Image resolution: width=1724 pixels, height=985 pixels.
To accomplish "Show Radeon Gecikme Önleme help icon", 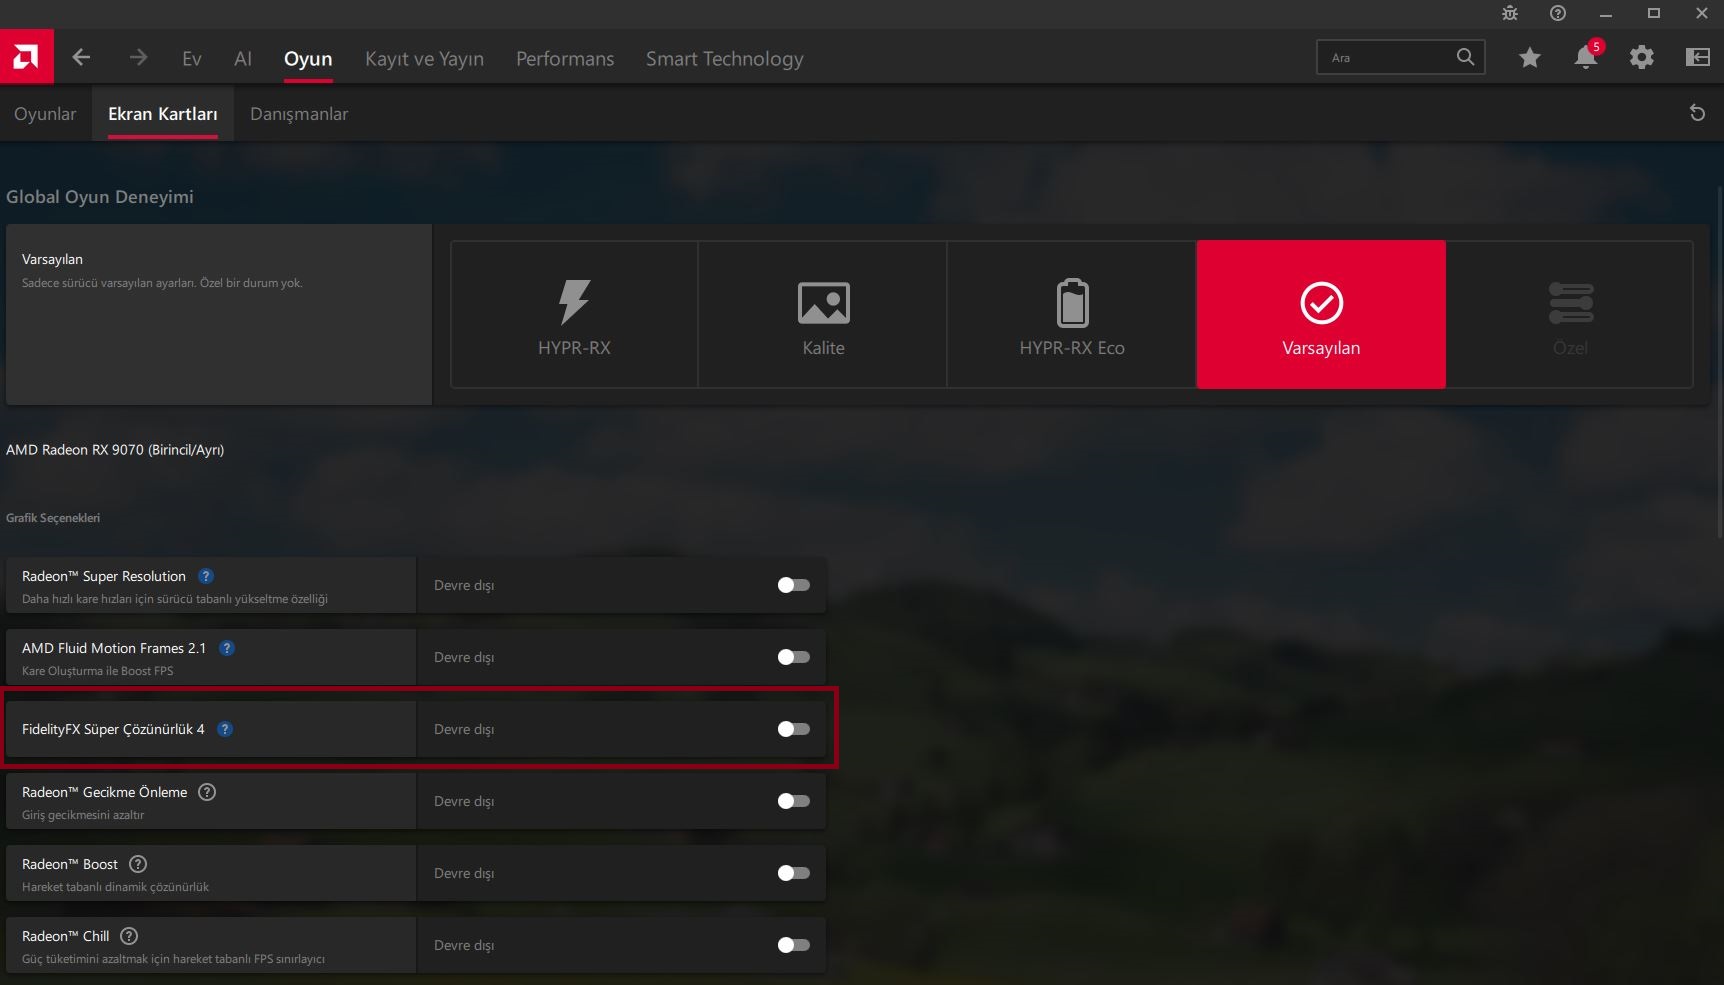I will pos(207,792).
